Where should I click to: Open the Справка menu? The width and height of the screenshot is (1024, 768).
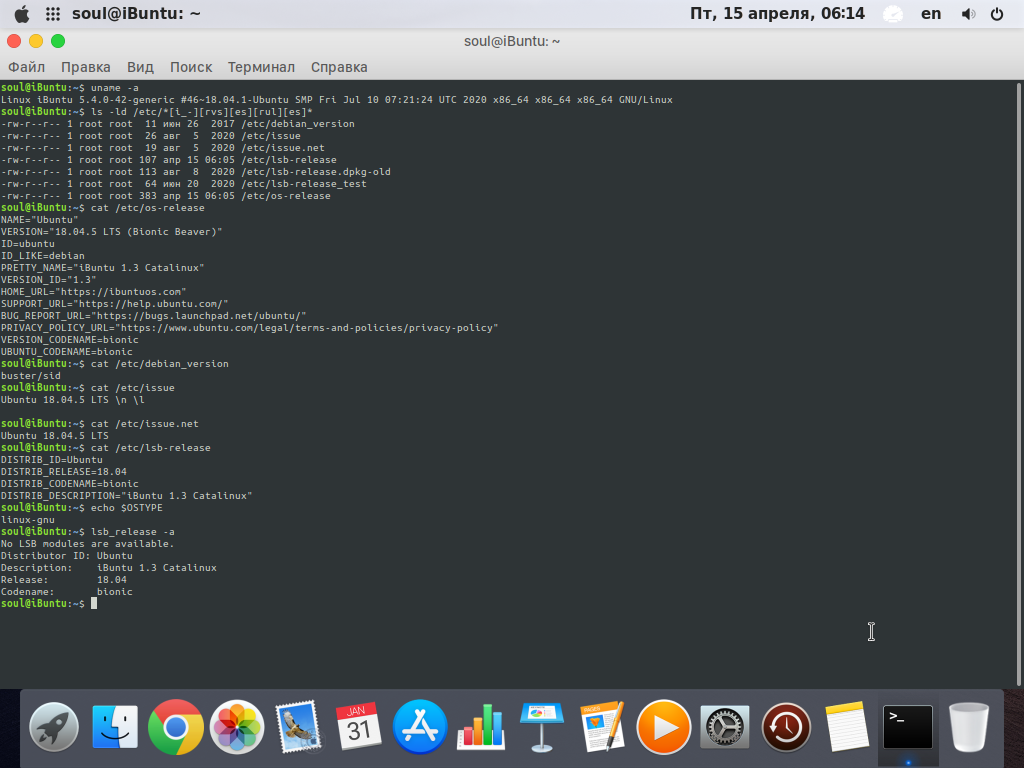coord(339,67)
